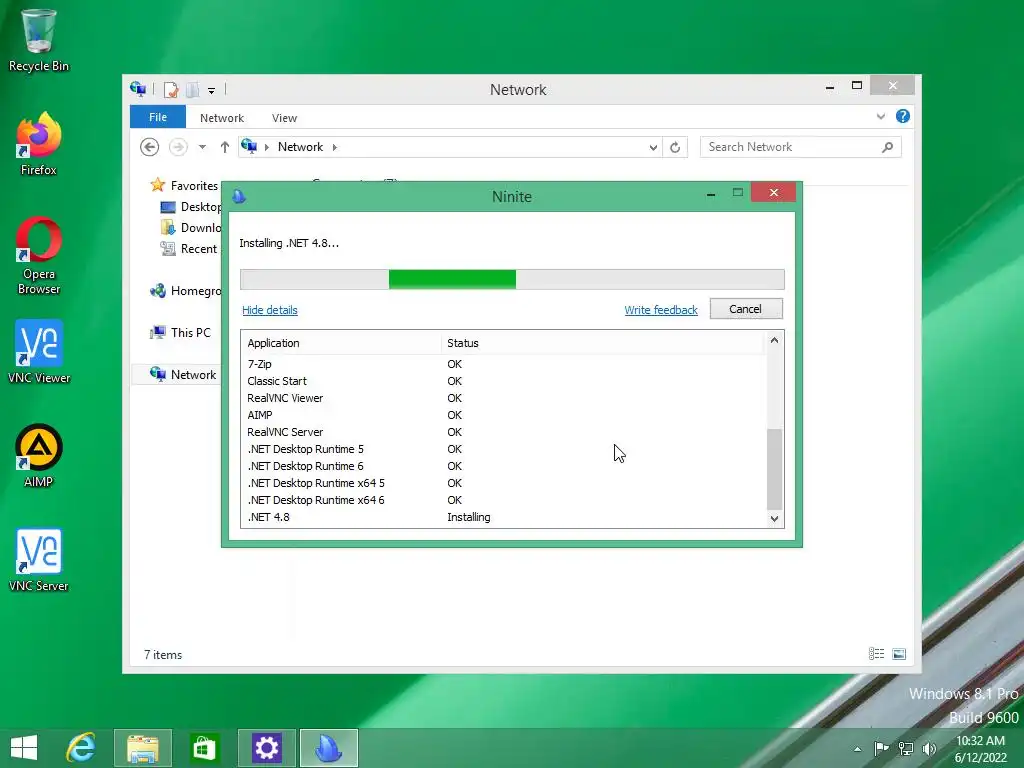Click the Application column header
The height and width of the screenshot is (768, 1024).
[341, 343]
